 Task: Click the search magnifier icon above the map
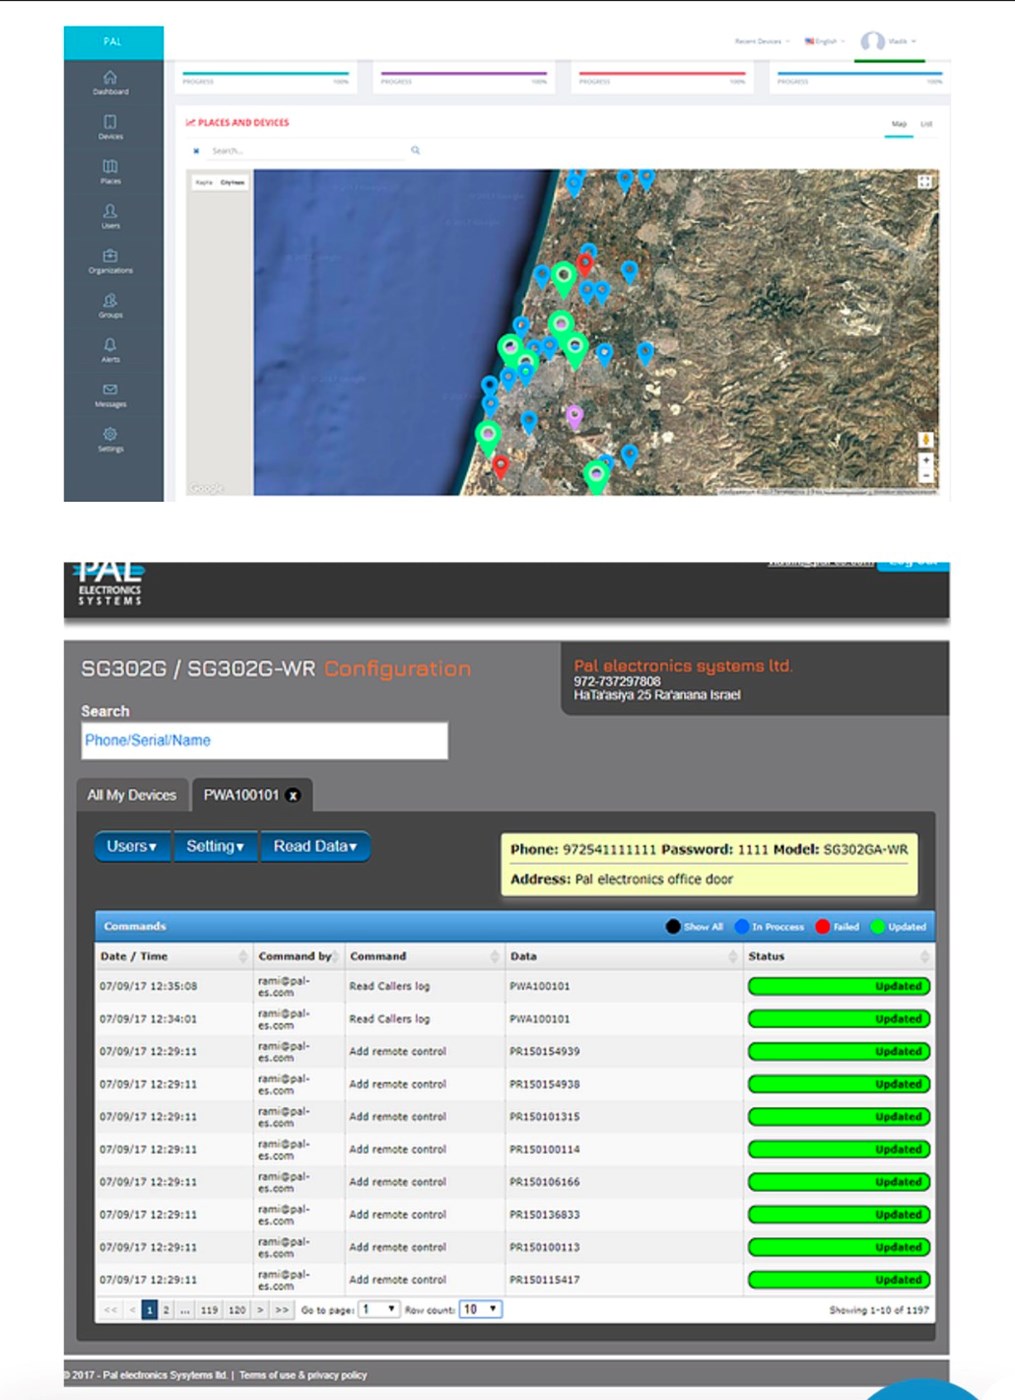click(415, 151)
